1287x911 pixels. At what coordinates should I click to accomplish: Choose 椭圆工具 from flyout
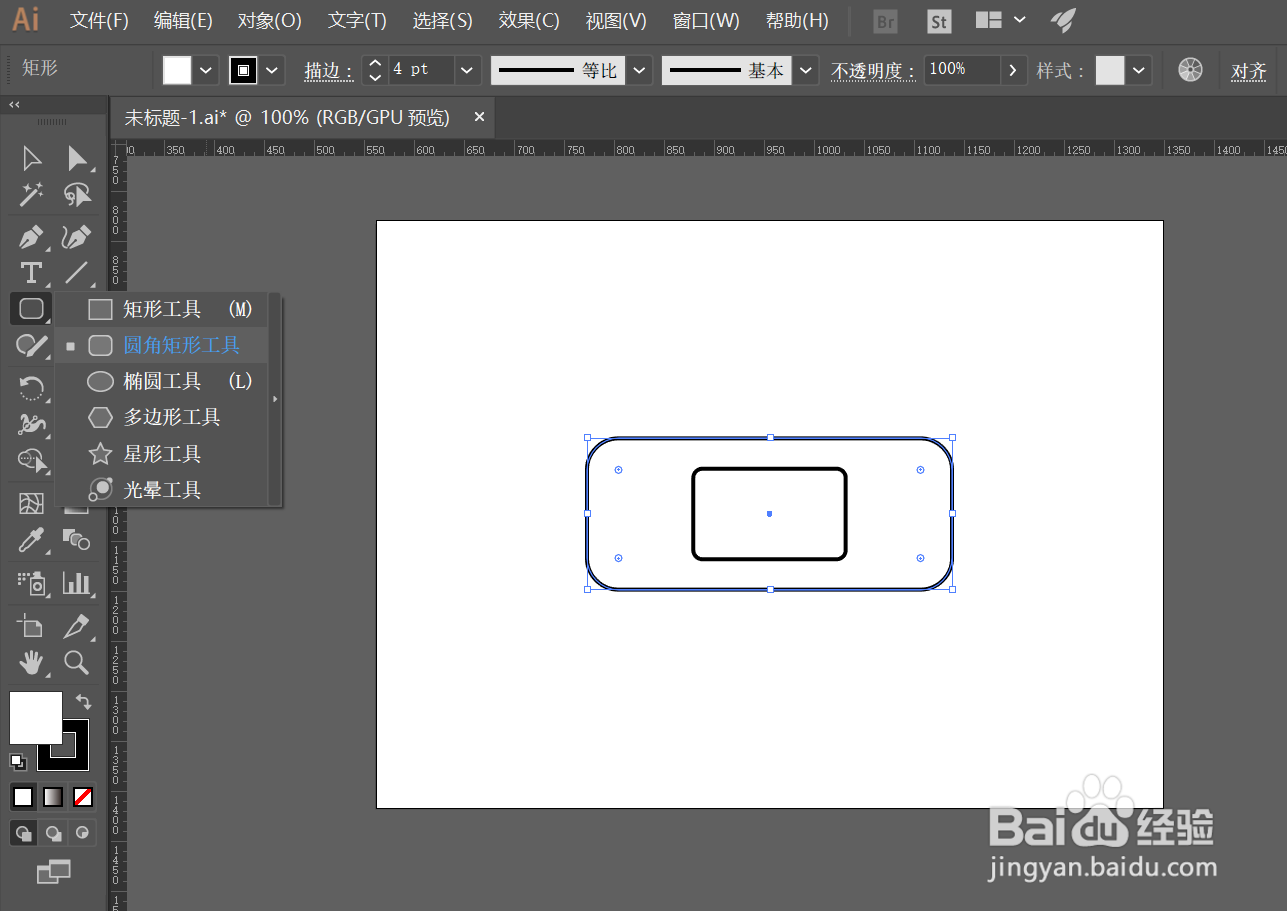pyautogui.click(x=161, y=382)
